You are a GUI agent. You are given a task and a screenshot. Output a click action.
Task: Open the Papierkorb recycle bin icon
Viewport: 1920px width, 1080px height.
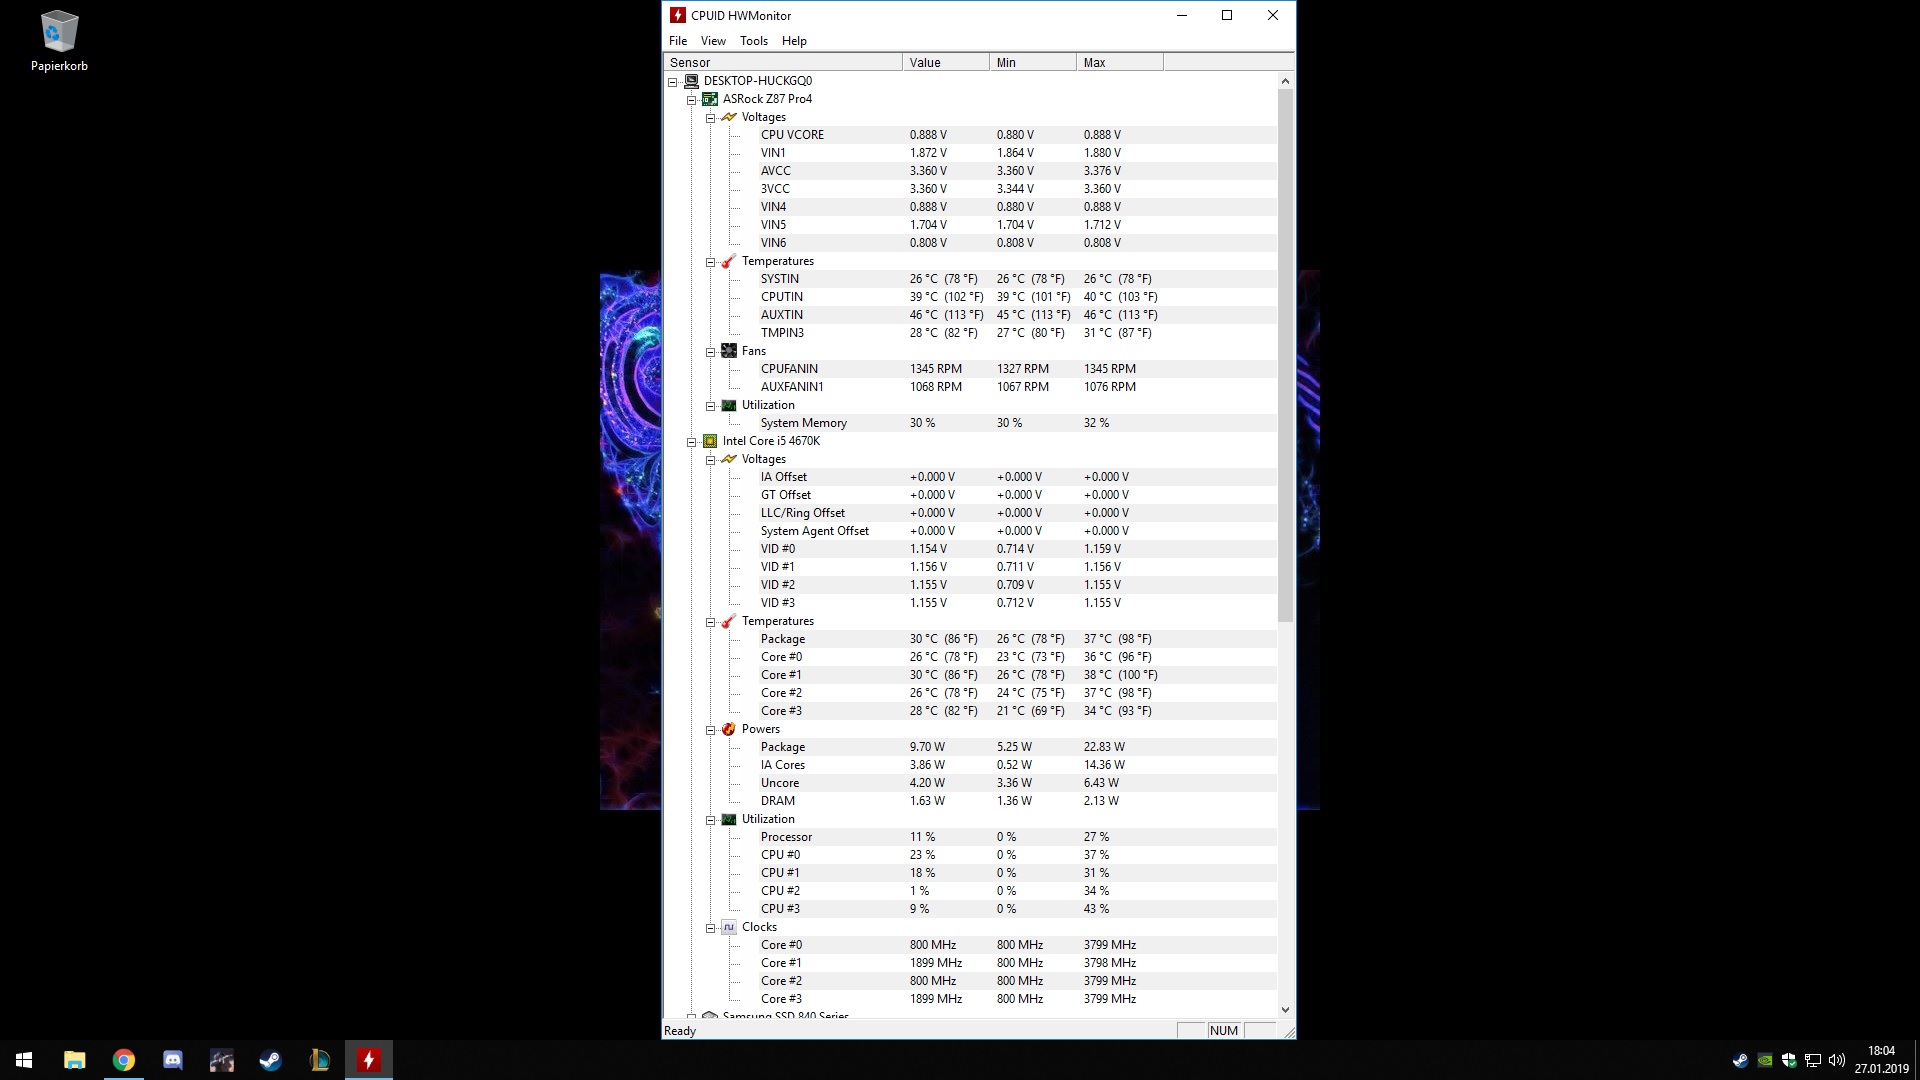[x=59, y=41]
